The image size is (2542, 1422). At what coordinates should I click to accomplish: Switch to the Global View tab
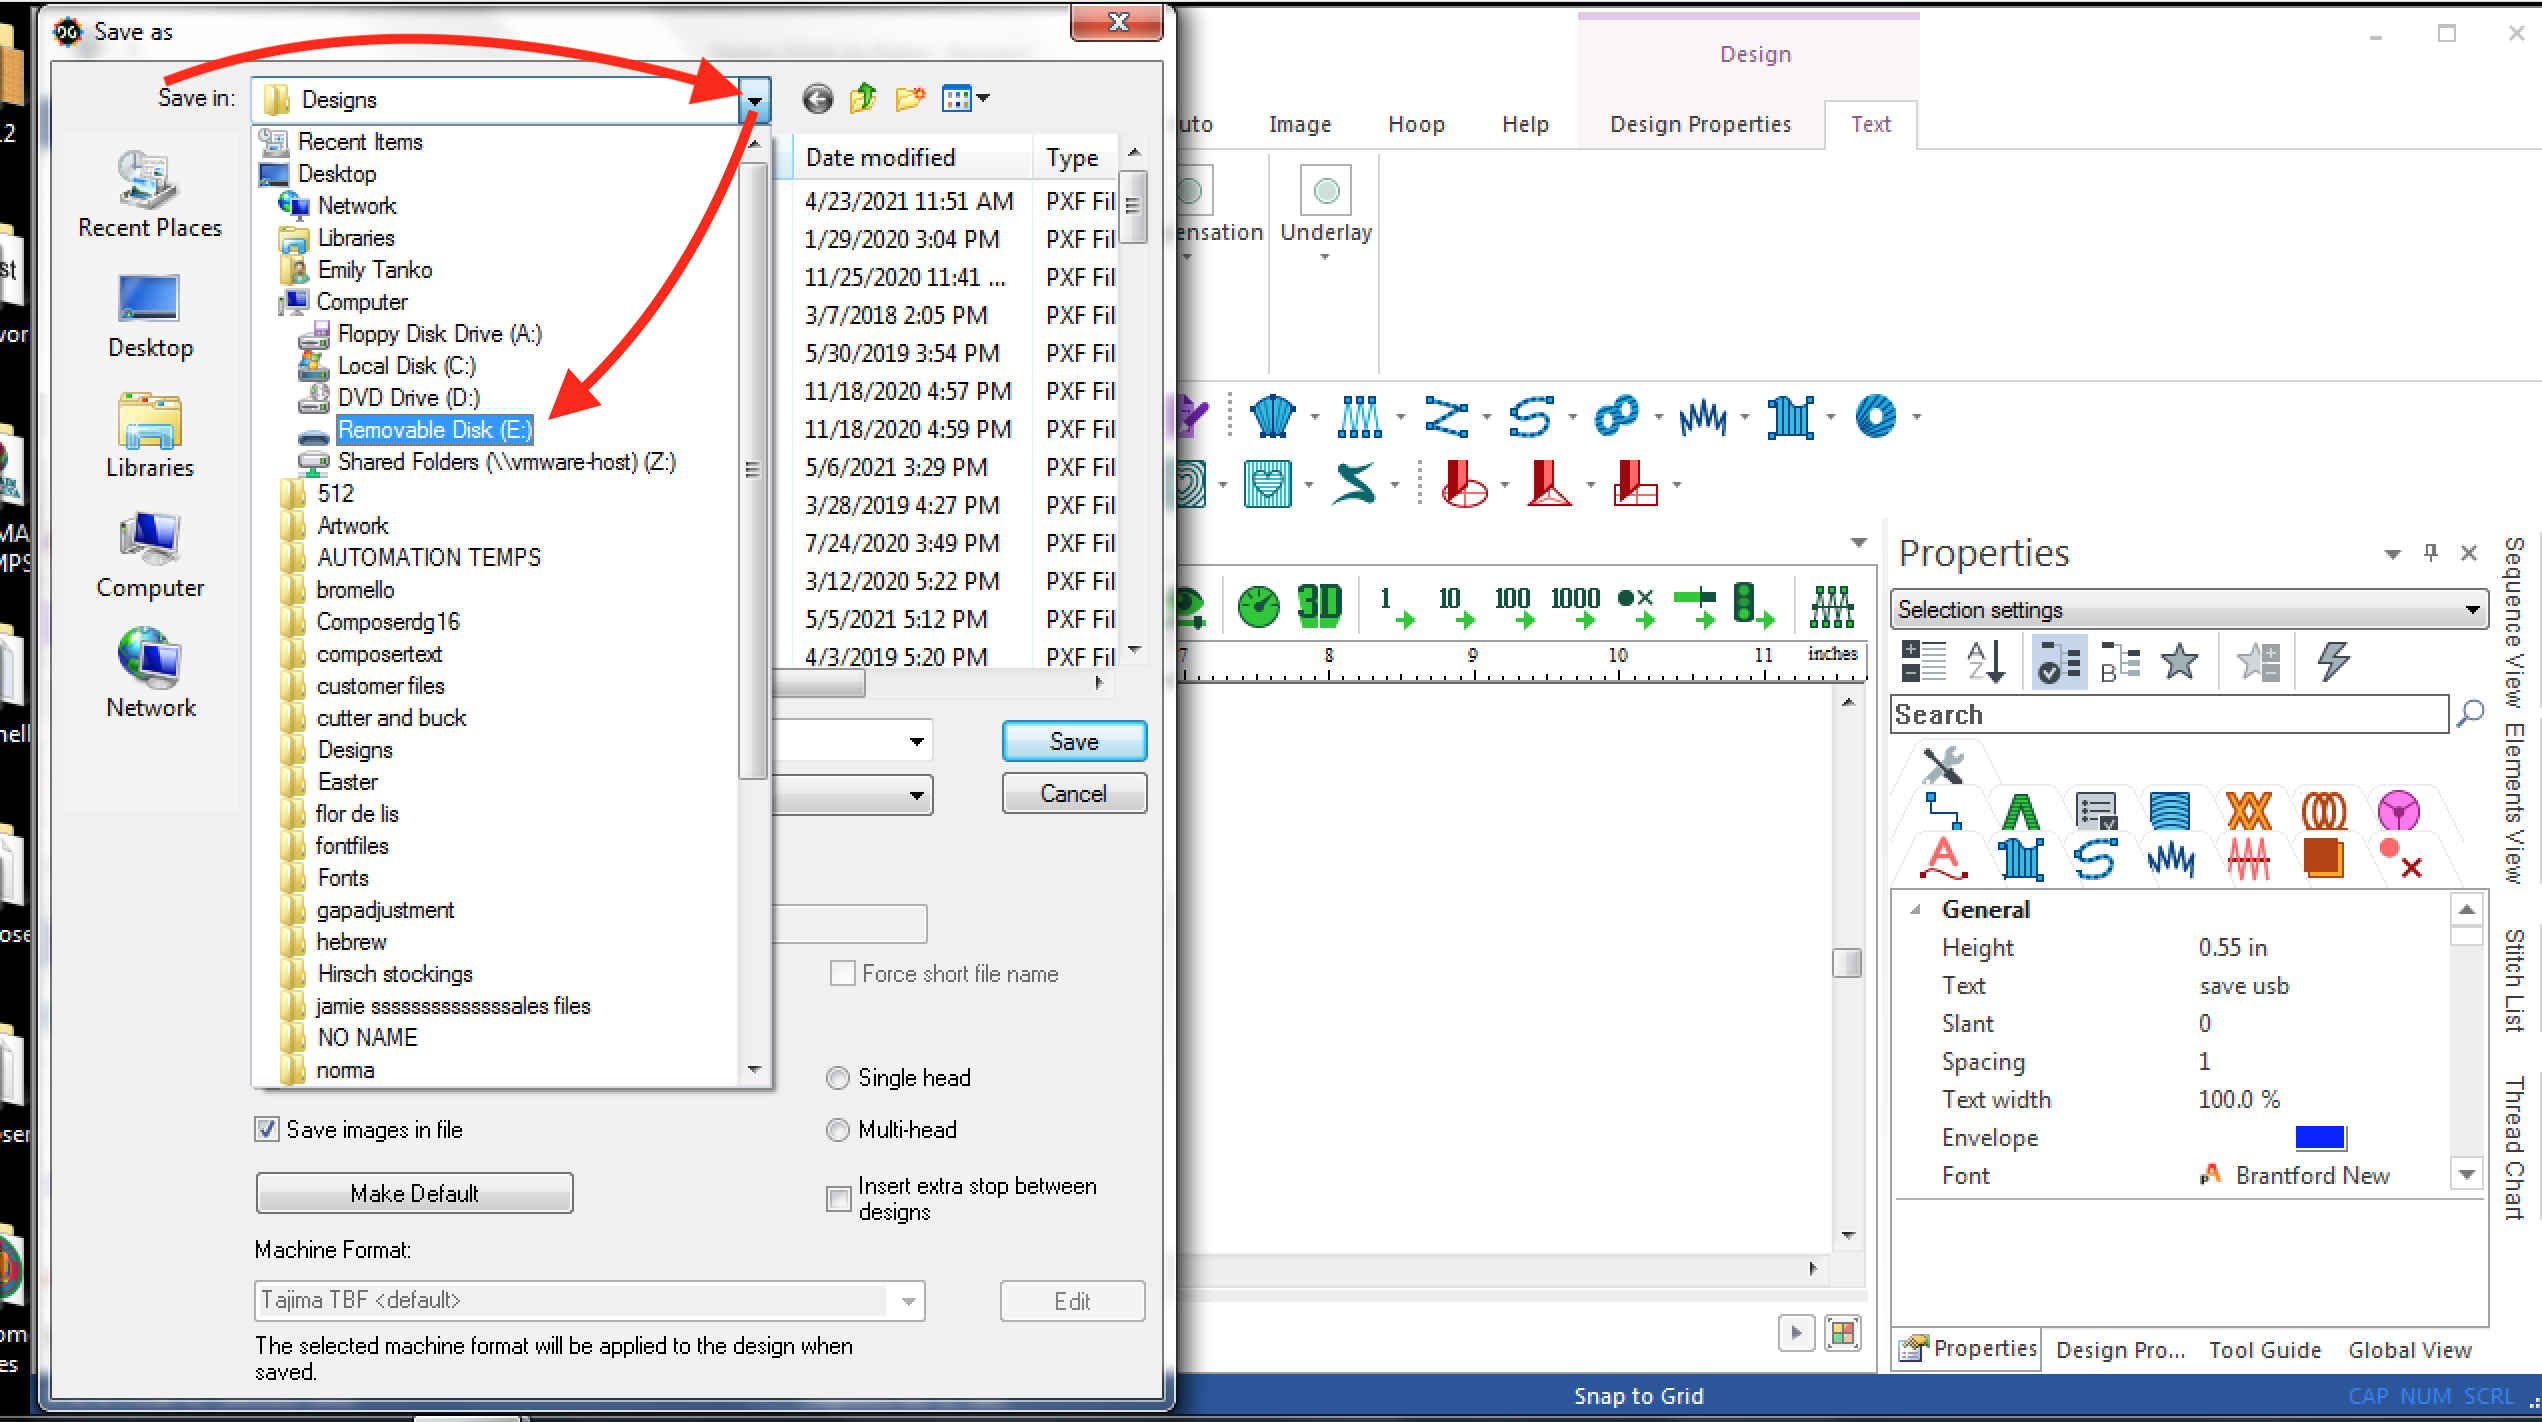2409,1350
